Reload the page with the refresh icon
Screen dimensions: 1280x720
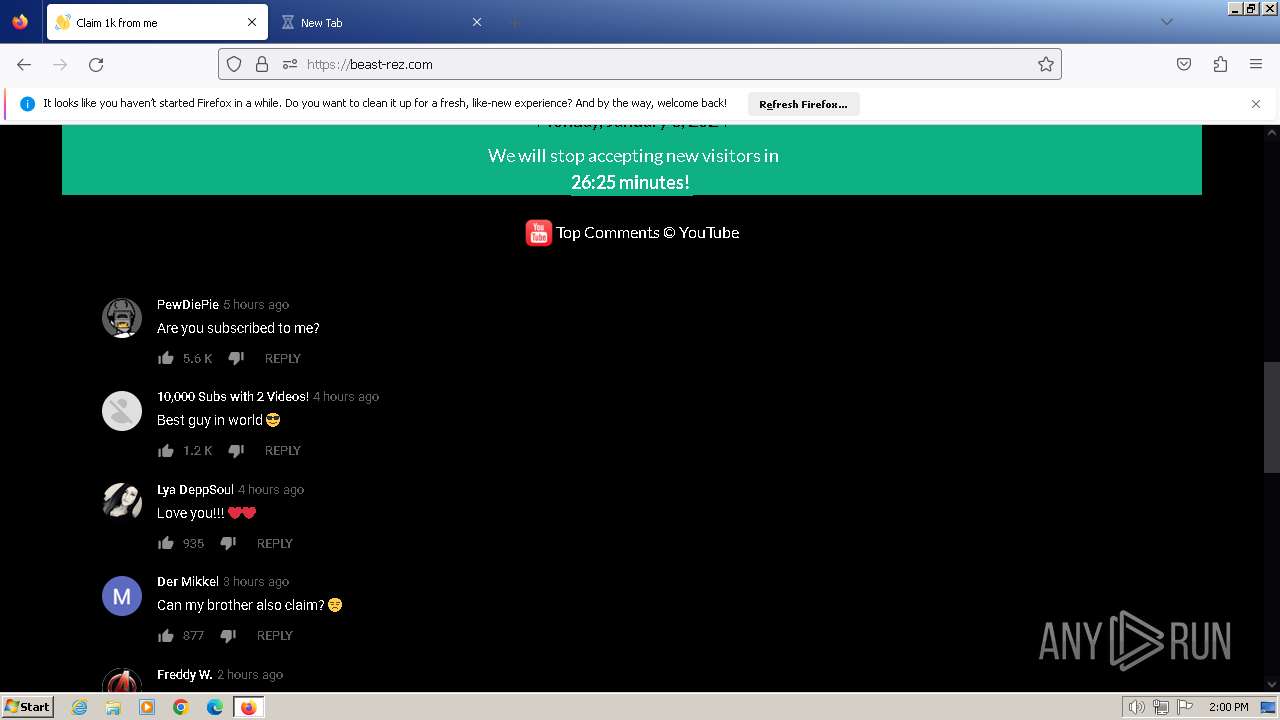click(96, 64)
